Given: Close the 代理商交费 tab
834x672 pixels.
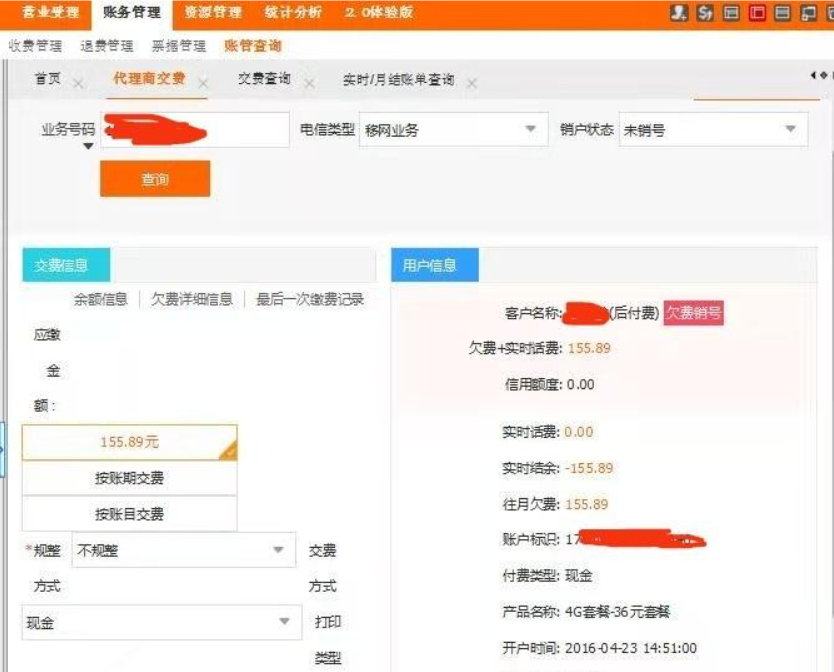Looking at the screenshot, I should point(203,84).
